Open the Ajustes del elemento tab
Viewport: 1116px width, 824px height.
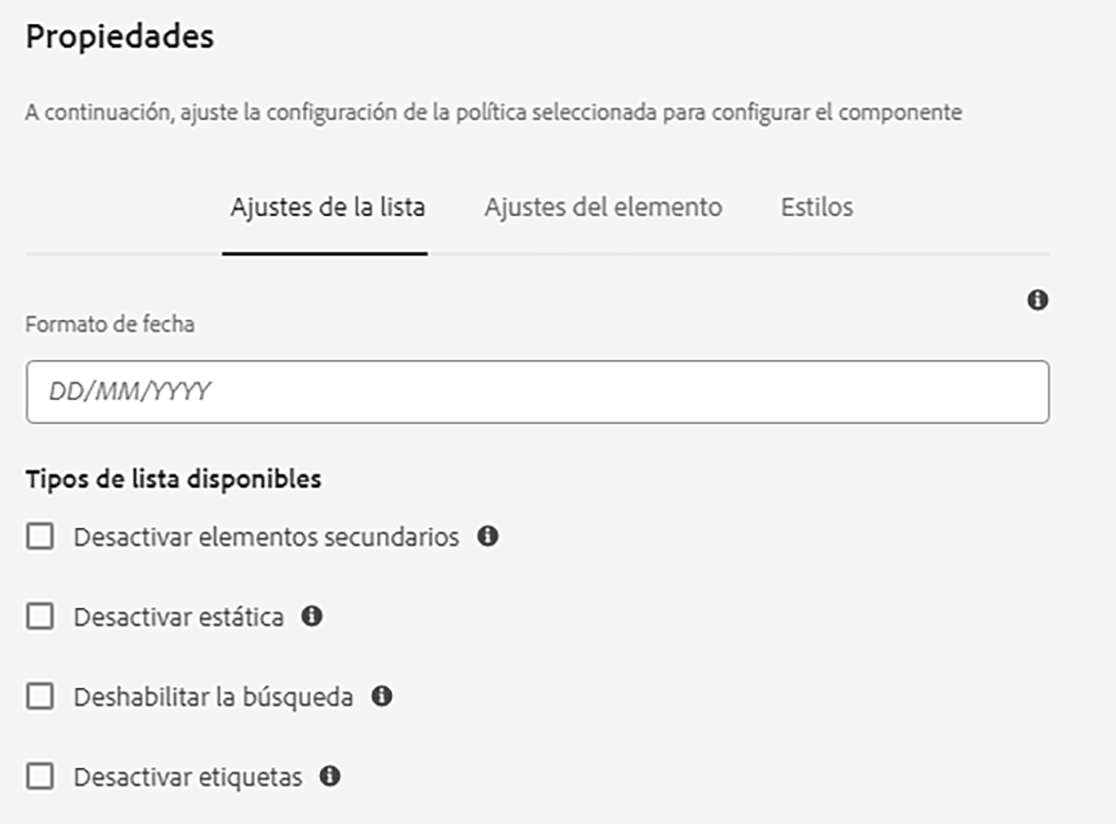tap(603, 207)
